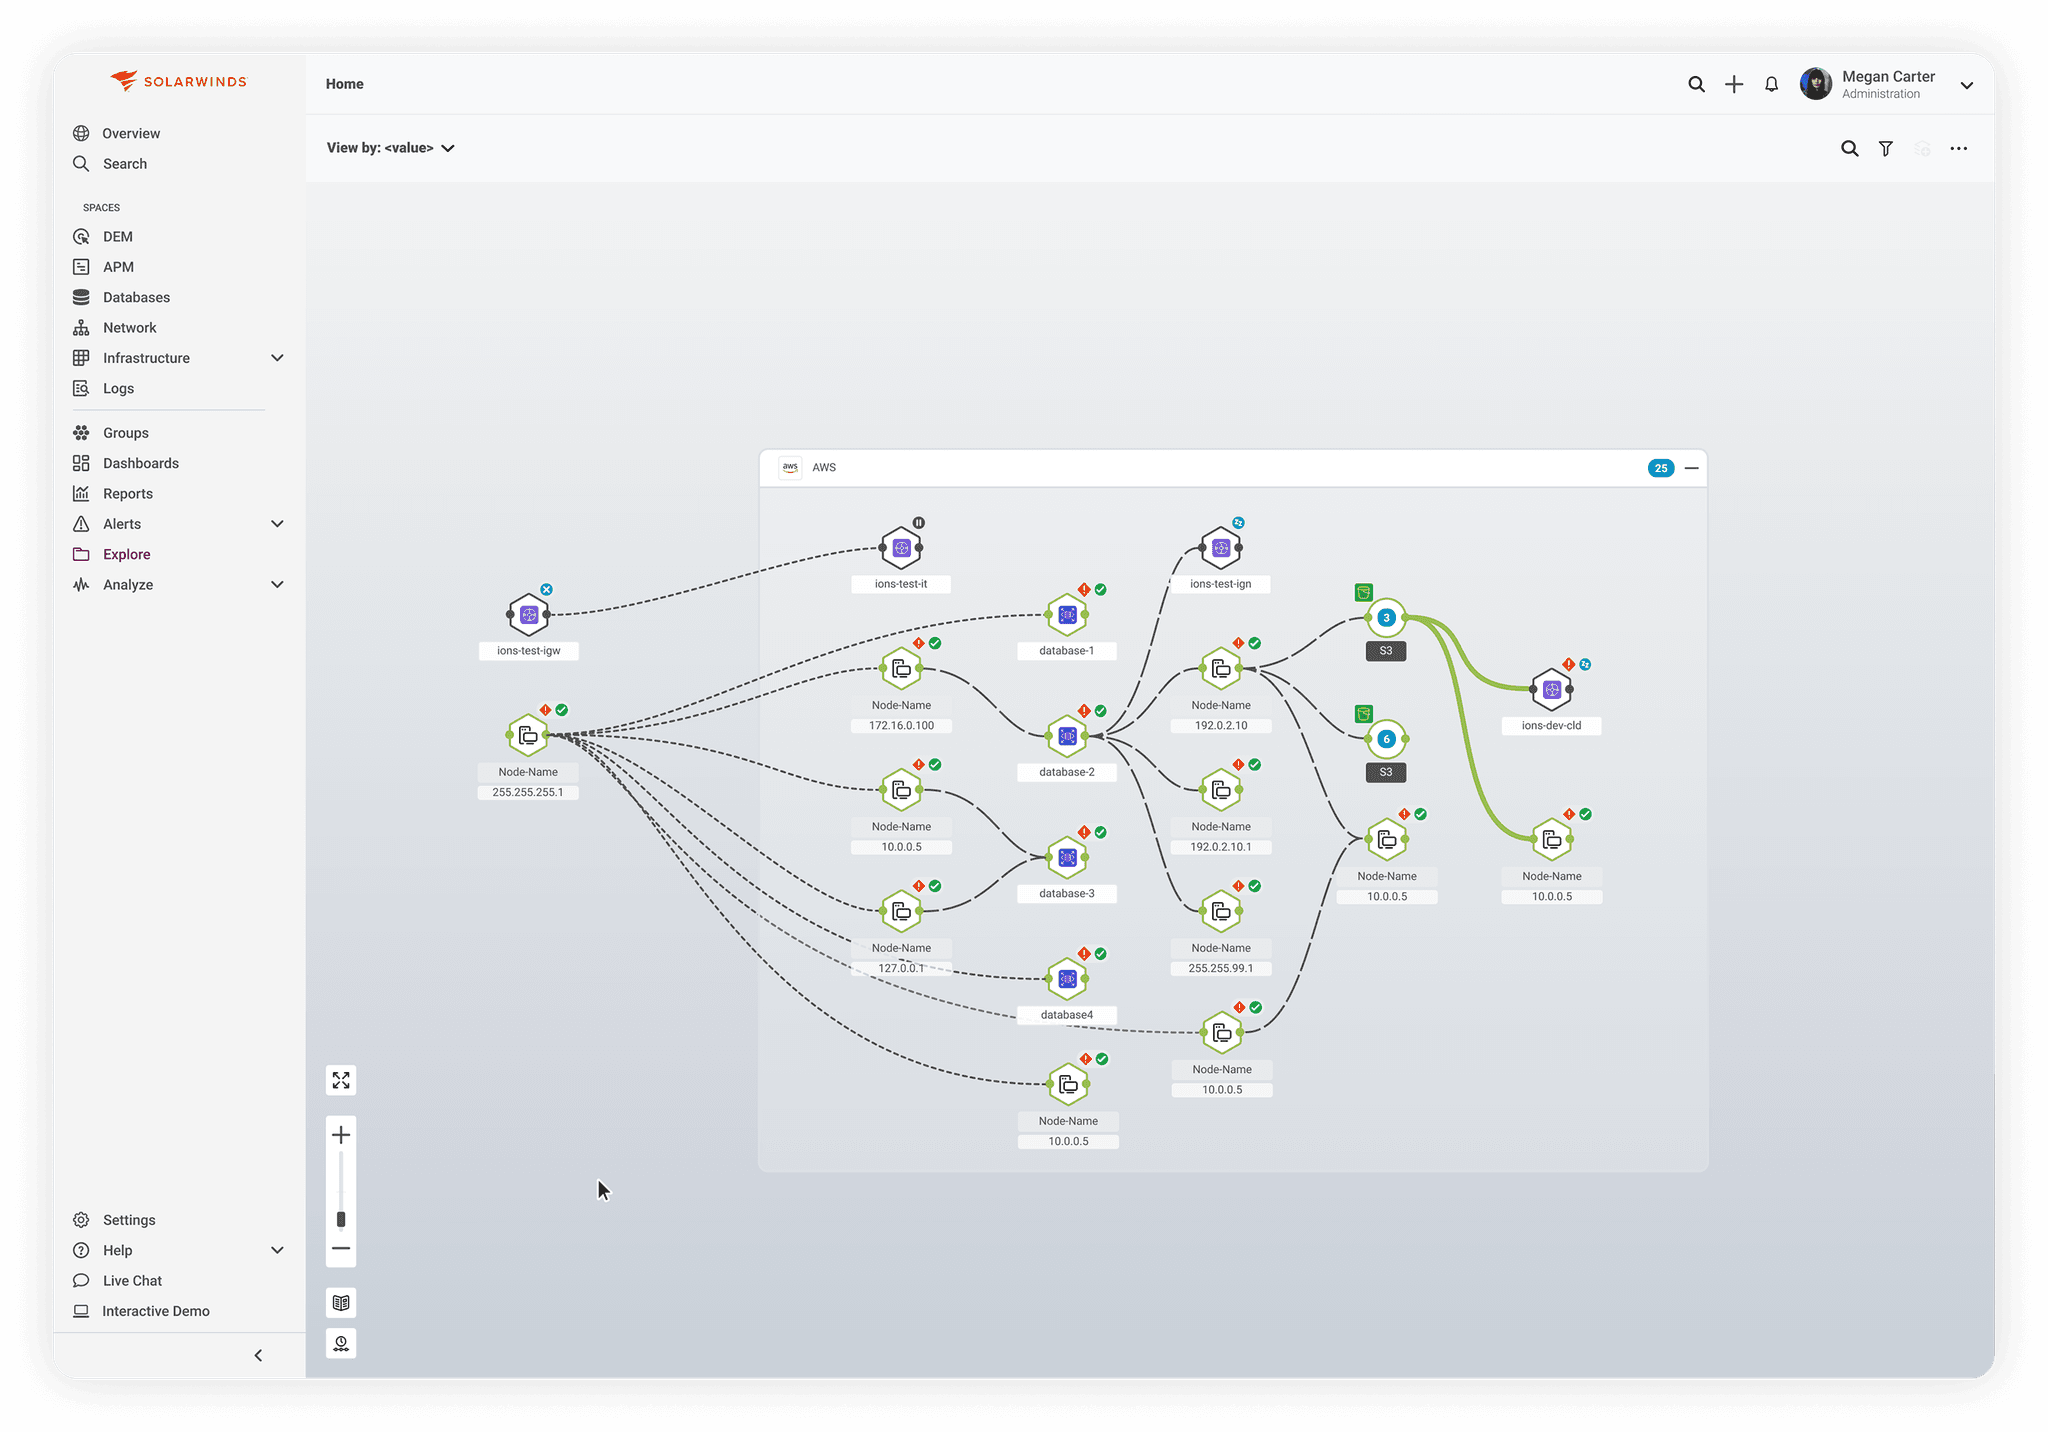Collapse the left navigation sidebar
2048x1432 pixels.
(258, 1355)
